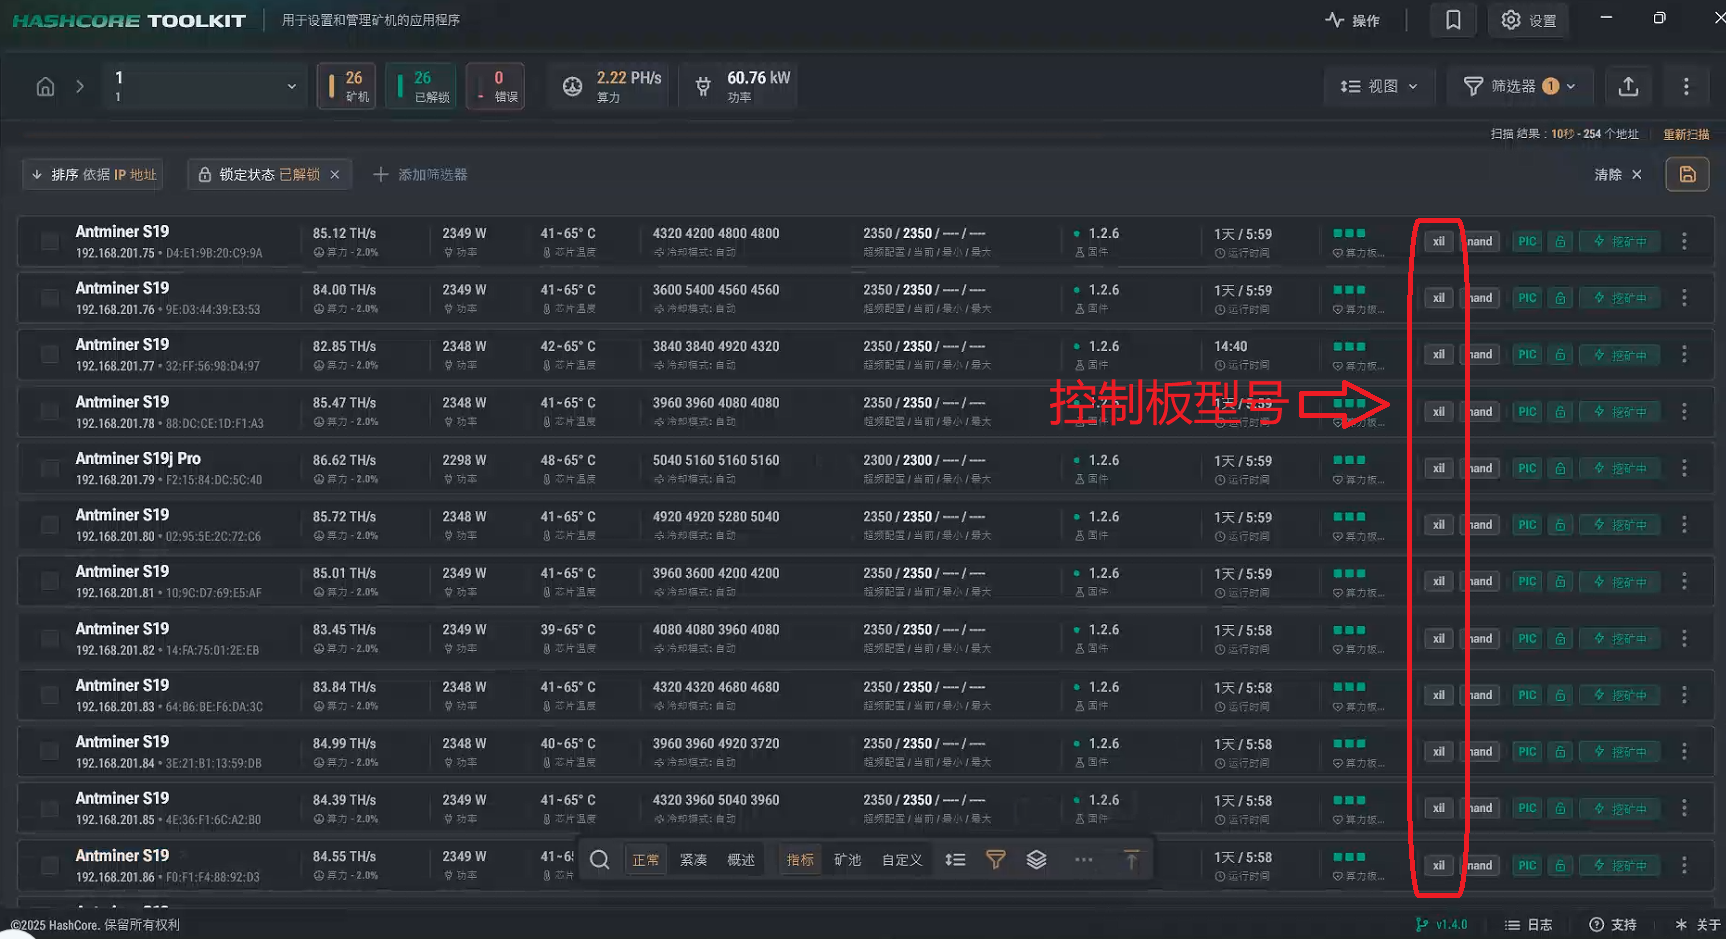Remove the 锁定状态 已解锁 filter chip

(335, 175)
